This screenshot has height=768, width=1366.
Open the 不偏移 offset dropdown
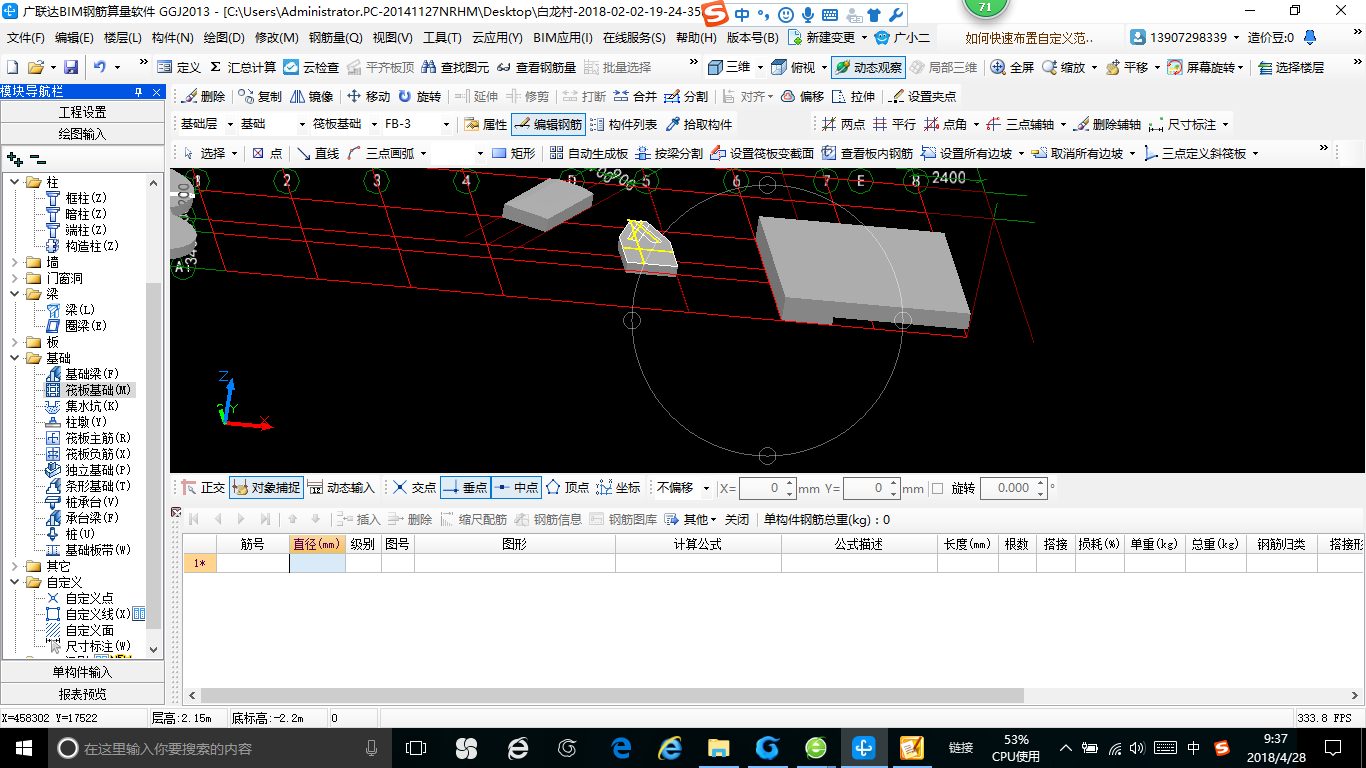pyautogui.click(x=683, y=488)
